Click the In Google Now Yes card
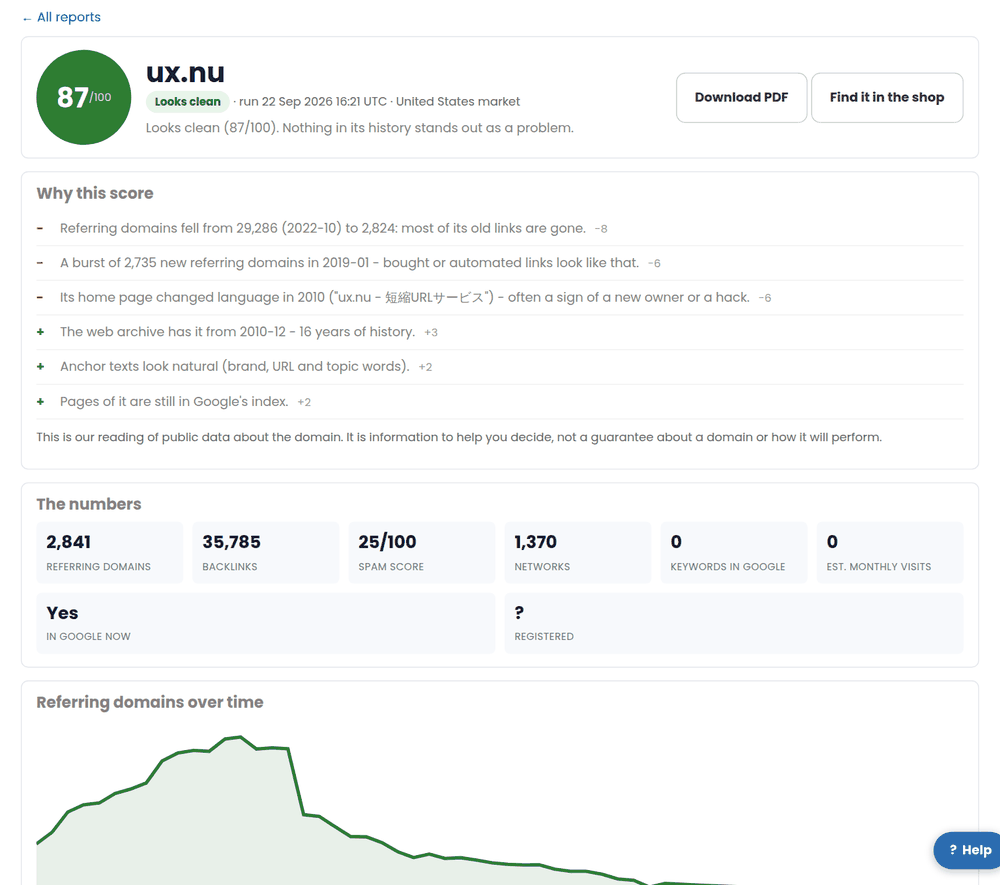 point(266,623)
